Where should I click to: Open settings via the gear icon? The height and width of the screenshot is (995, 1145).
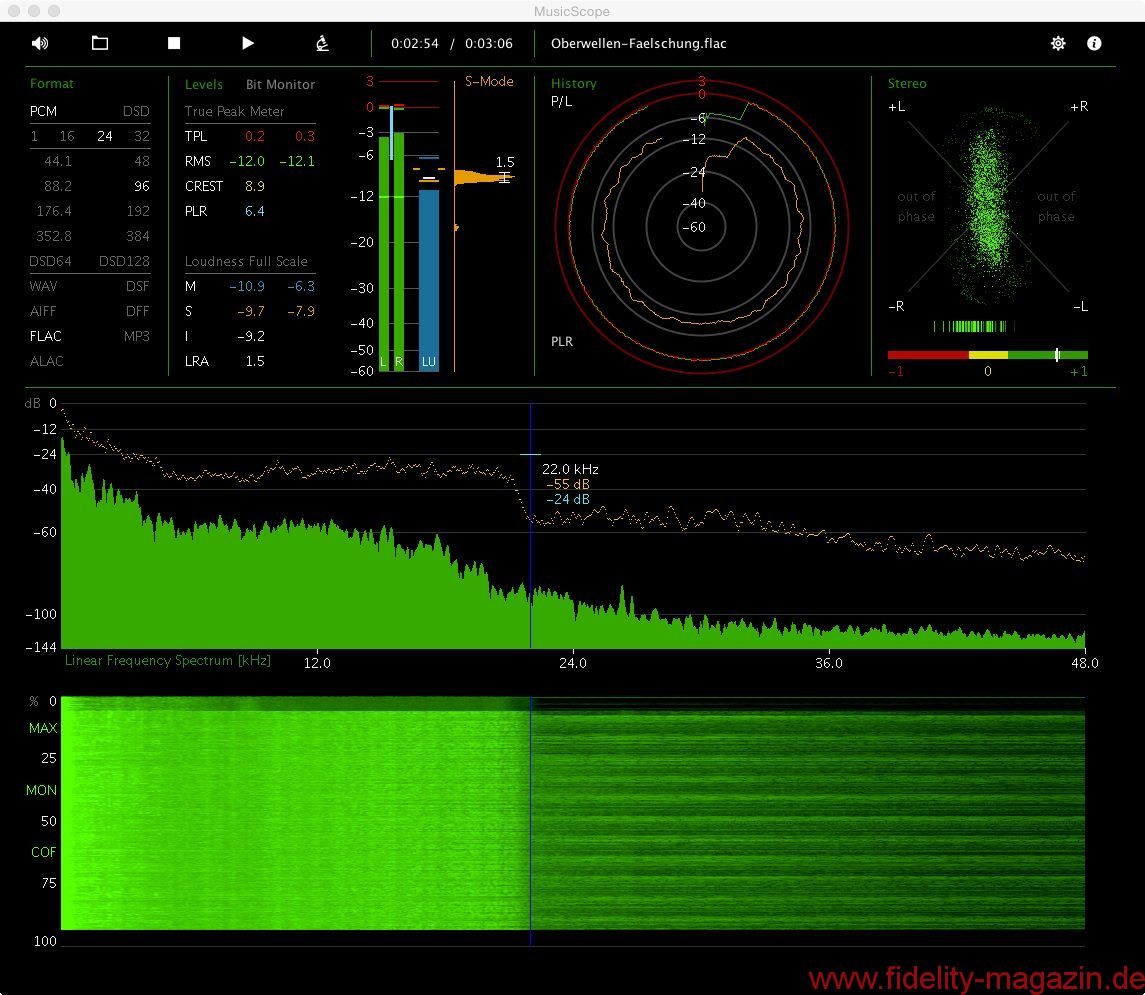click(1058, 43)
